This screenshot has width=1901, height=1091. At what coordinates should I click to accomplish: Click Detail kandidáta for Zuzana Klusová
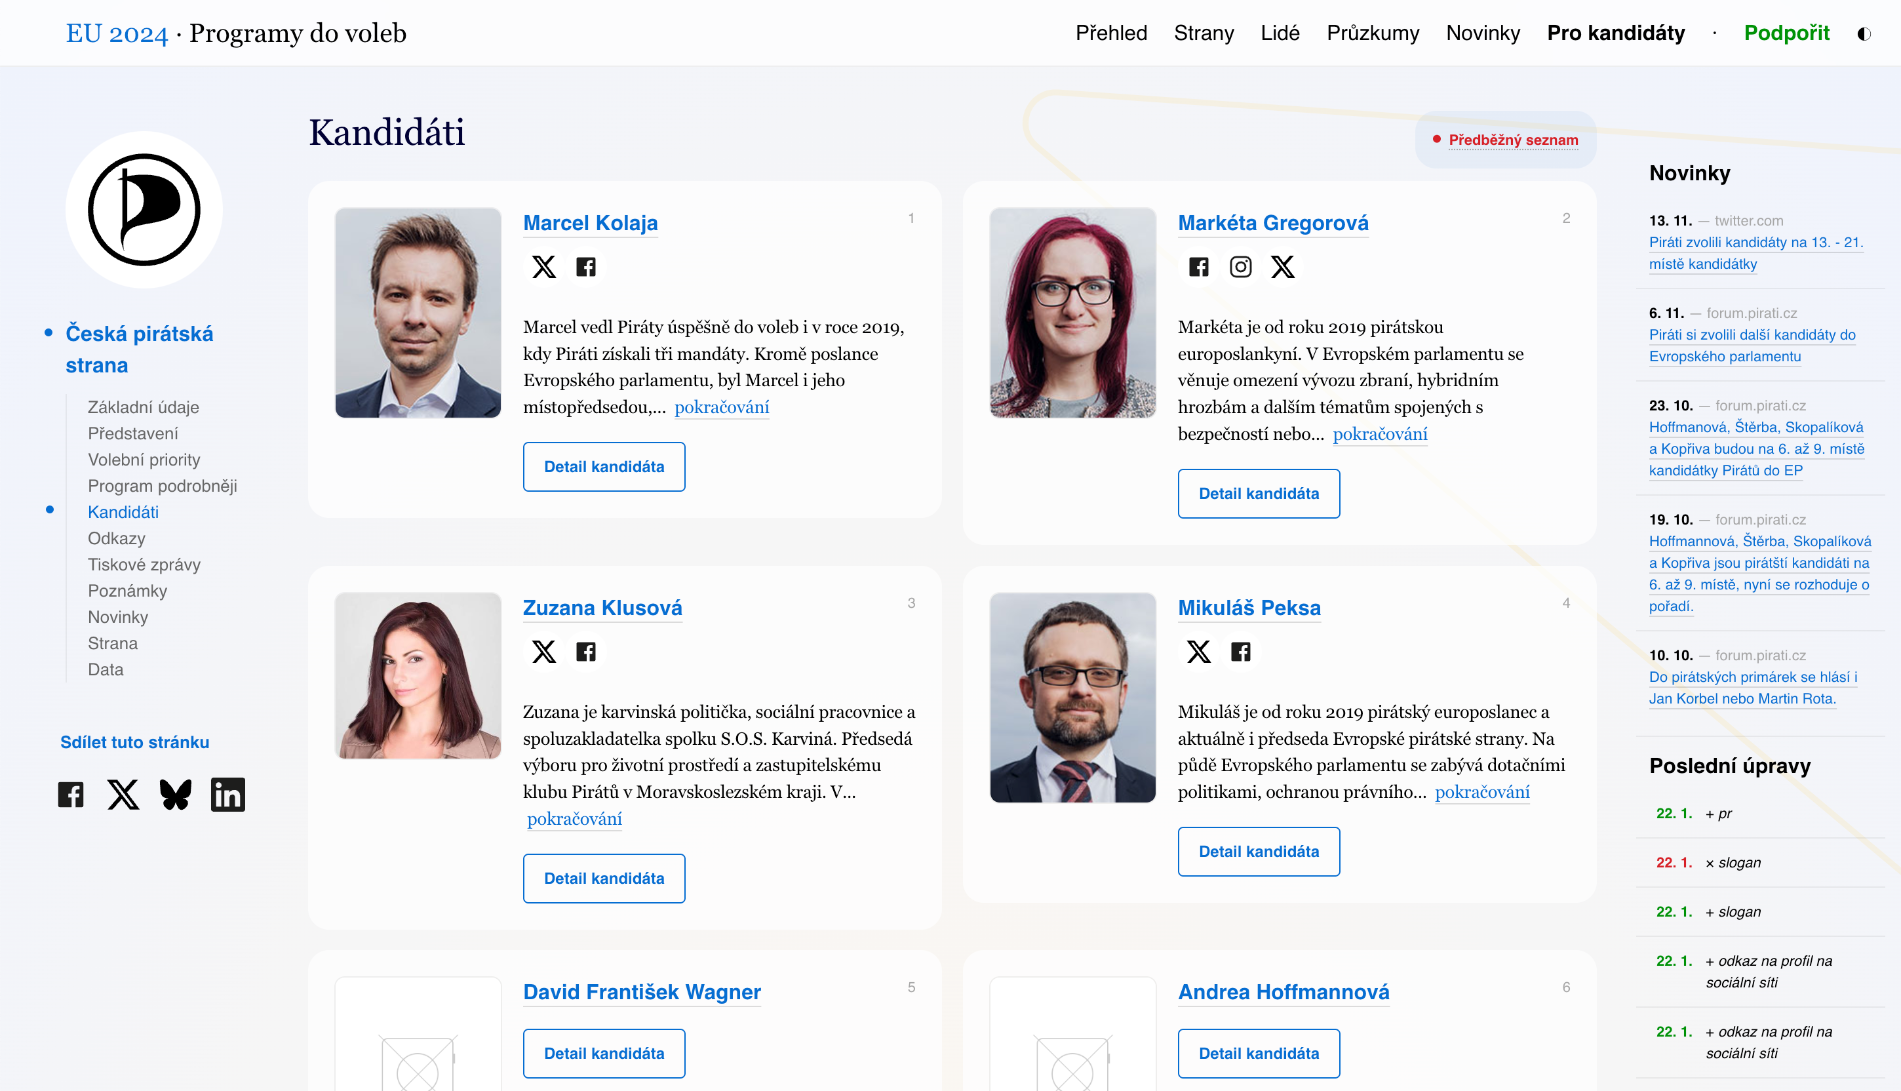click(x=604, y=878)
